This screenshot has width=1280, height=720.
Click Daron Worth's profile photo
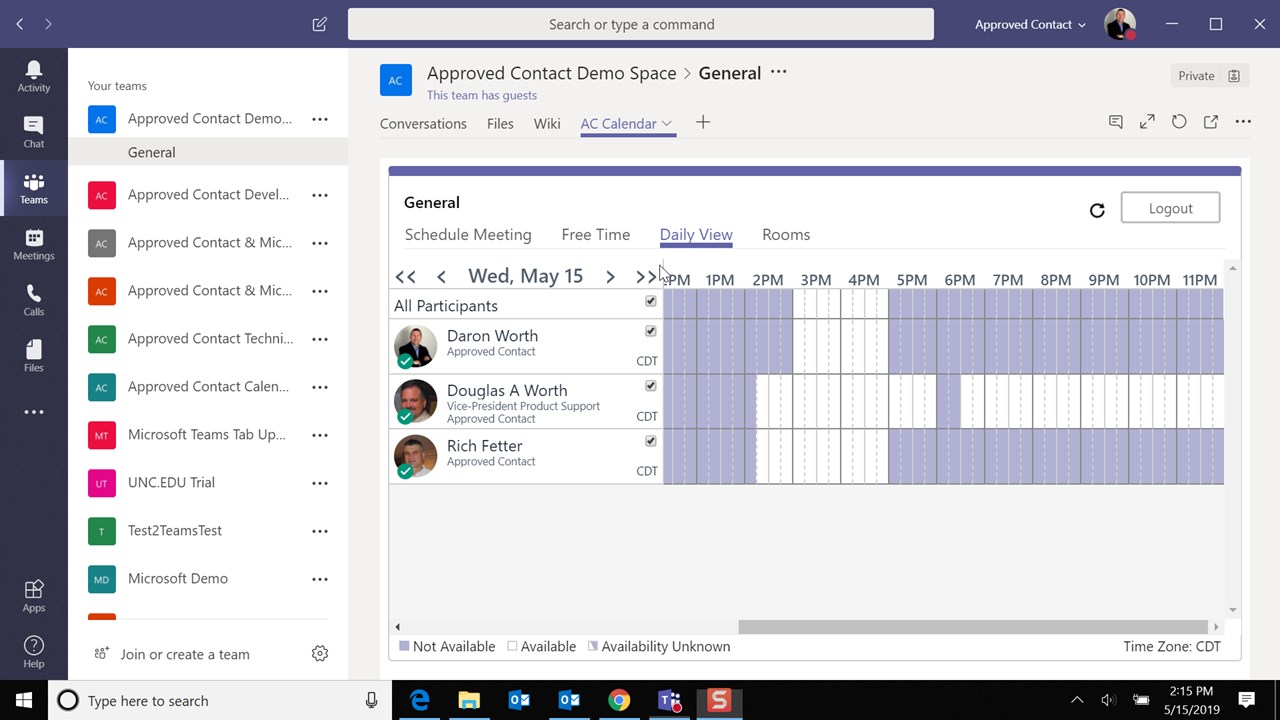pyautogui.click(x=415, y=346)
